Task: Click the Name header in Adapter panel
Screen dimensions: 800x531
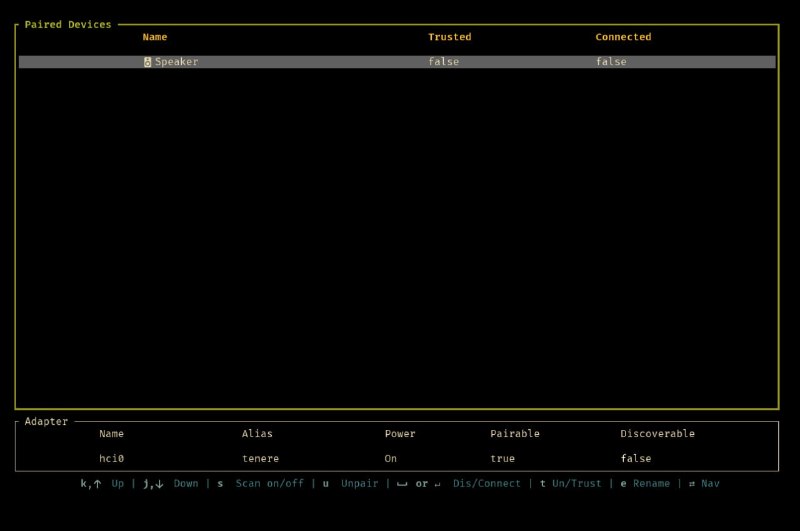Action: 111,434
